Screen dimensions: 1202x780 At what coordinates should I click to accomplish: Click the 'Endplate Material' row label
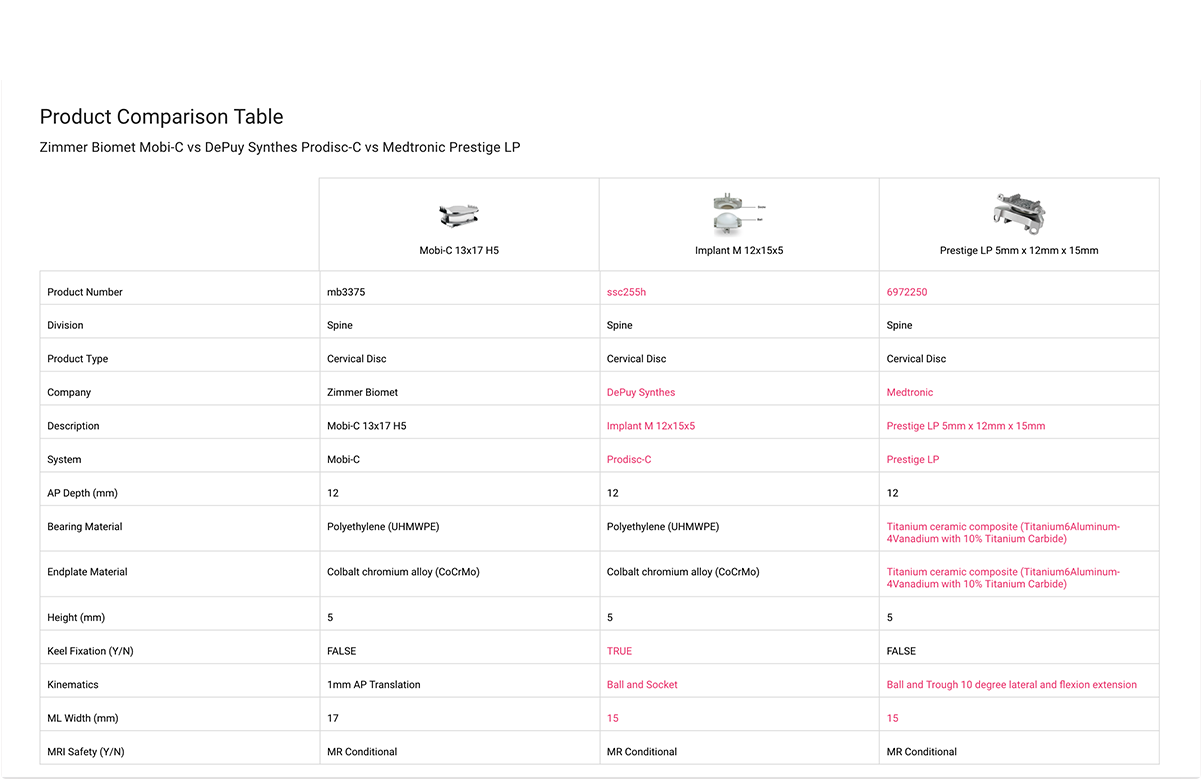click(87, 572)
